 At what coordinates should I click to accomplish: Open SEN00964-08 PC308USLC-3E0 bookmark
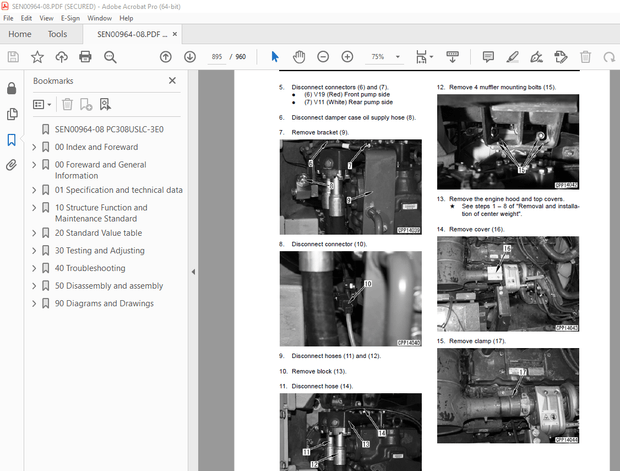click(x=109, y=129)
